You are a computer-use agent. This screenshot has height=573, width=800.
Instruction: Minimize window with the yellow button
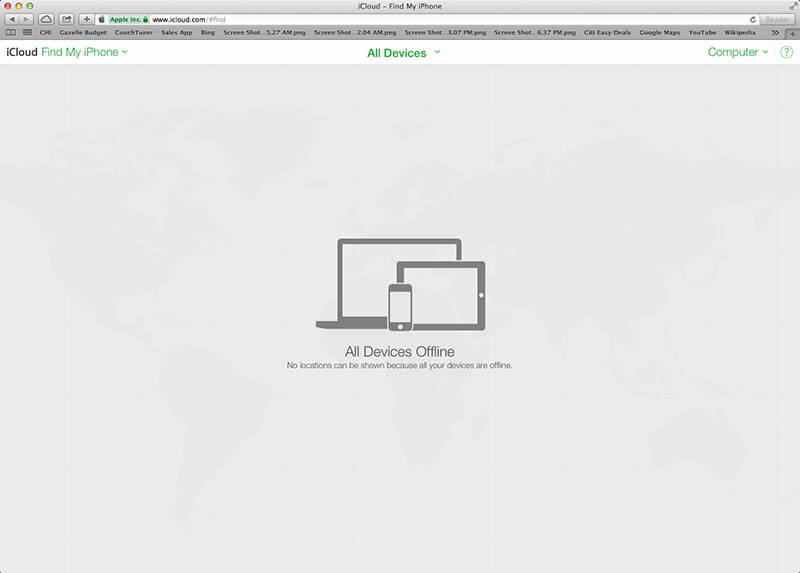tap(19, 6)
